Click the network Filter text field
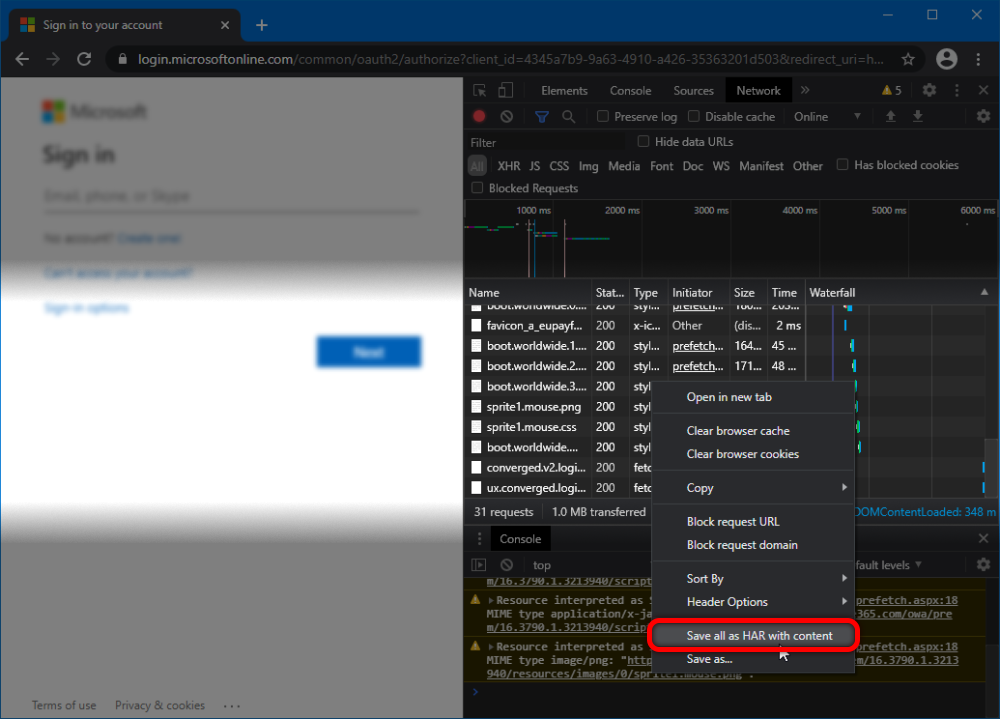Viewport: 1000px width, 719px height. pos(547,142)
